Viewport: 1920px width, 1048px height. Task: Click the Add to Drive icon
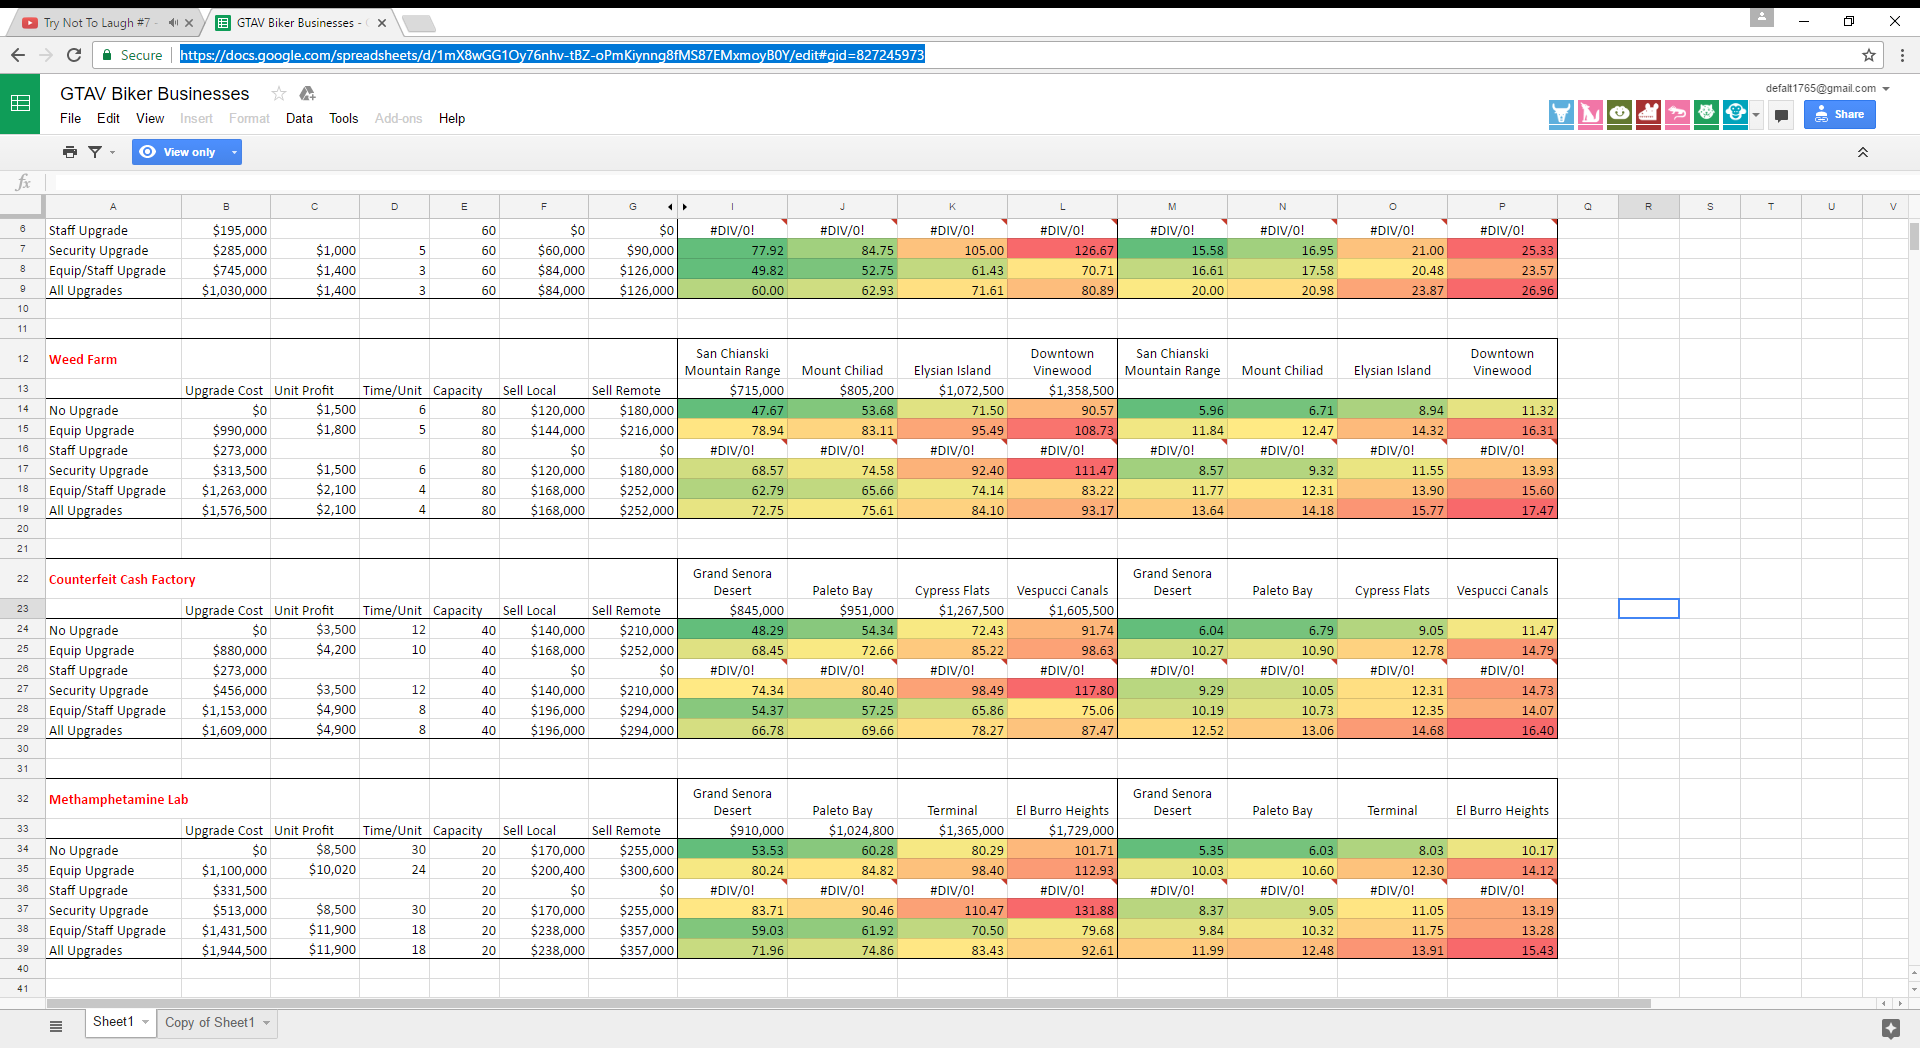pos(307,94)
